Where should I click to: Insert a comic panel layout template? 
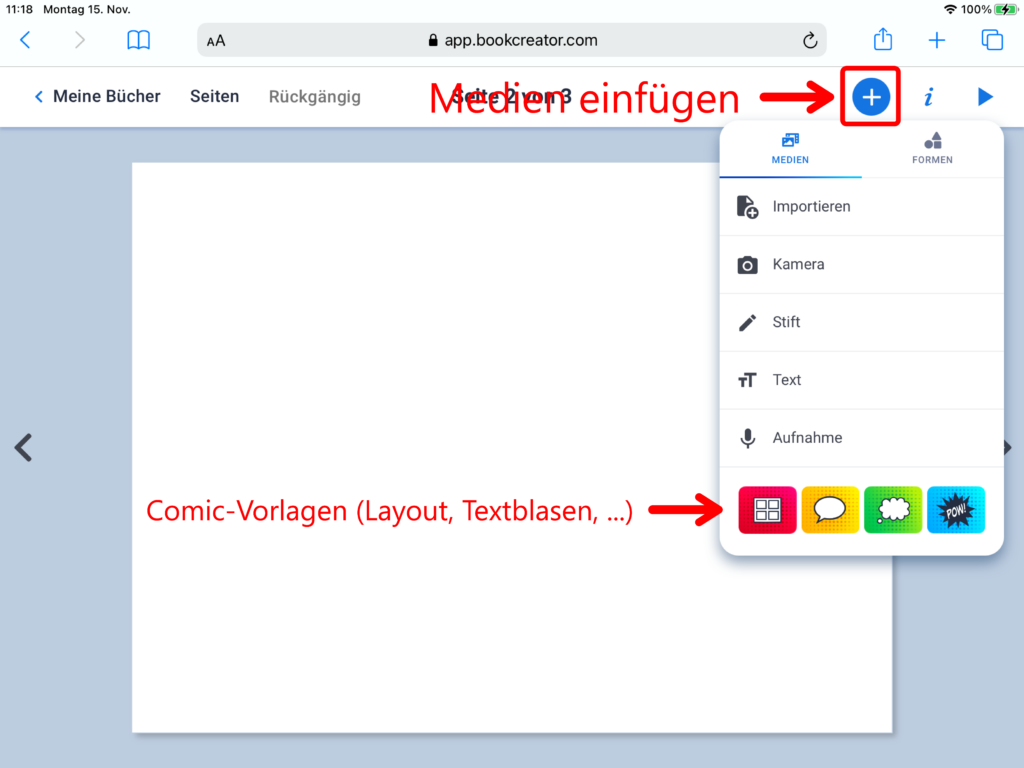pos(767,510)
